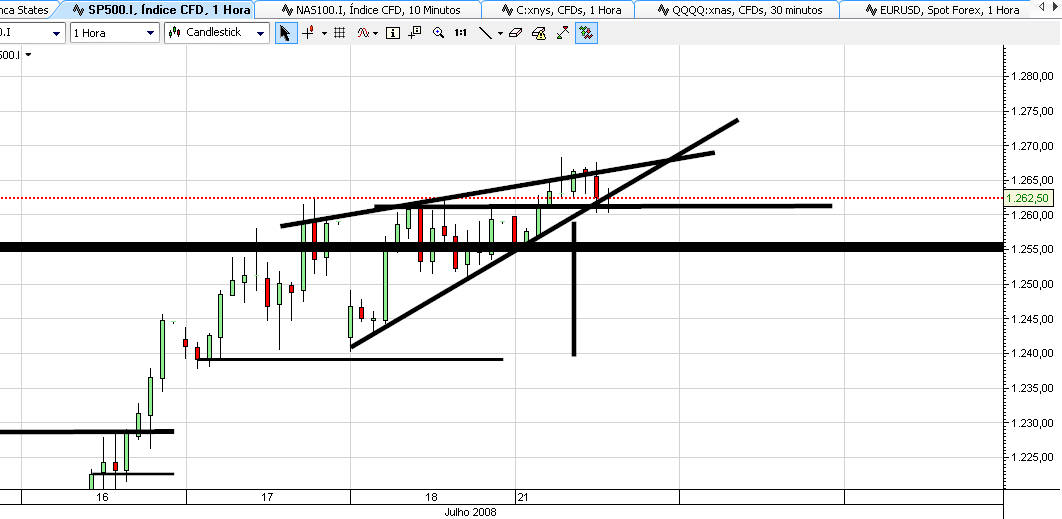
Task: Open the 1 Hora timeframe dropdown
Action: pos(115,33)
